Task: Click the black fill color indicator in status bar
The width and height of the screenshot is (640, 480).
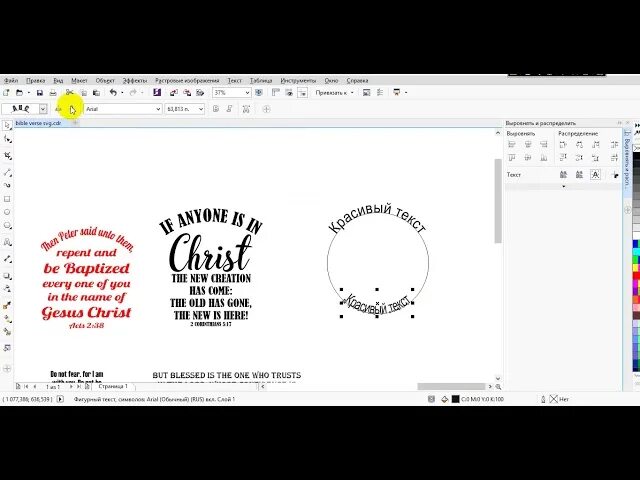Action: (x=456, y=399)
